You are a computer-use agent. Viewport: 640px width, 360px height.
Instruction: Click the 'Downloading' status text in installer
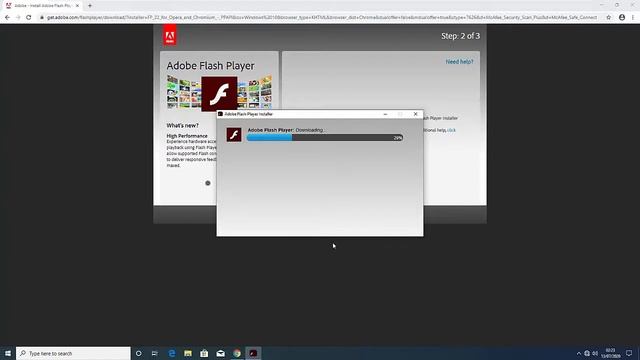click(x=310, y=130)
